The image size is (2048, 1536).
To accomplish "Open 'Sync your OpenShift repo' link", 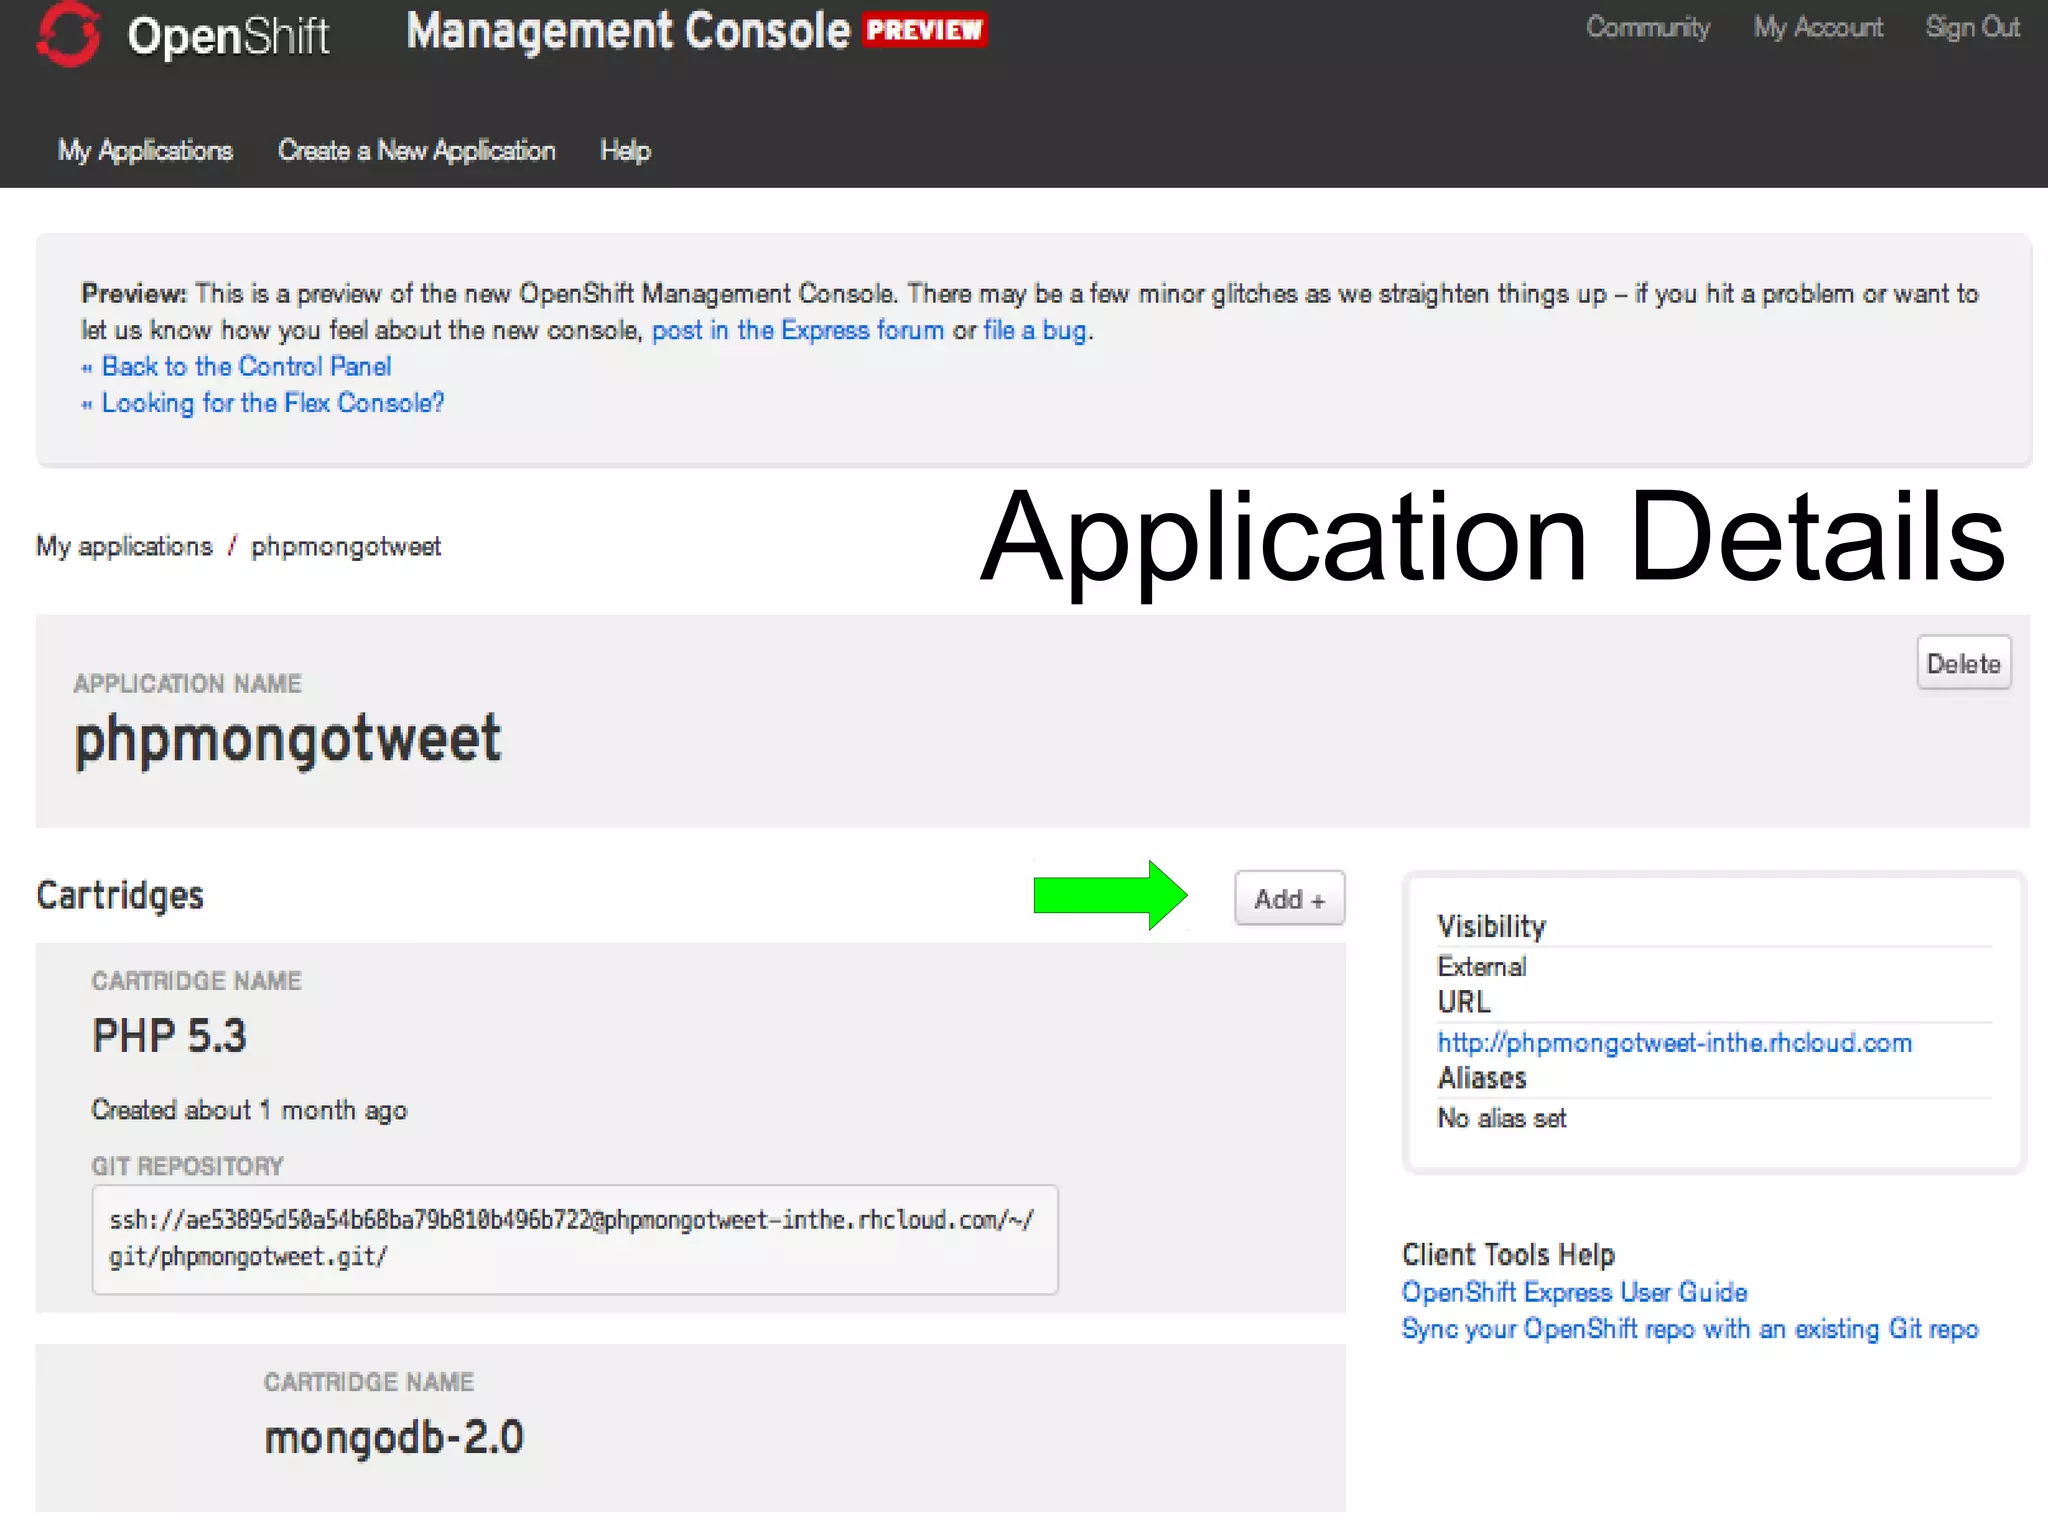I will tap(1690, 1329).
